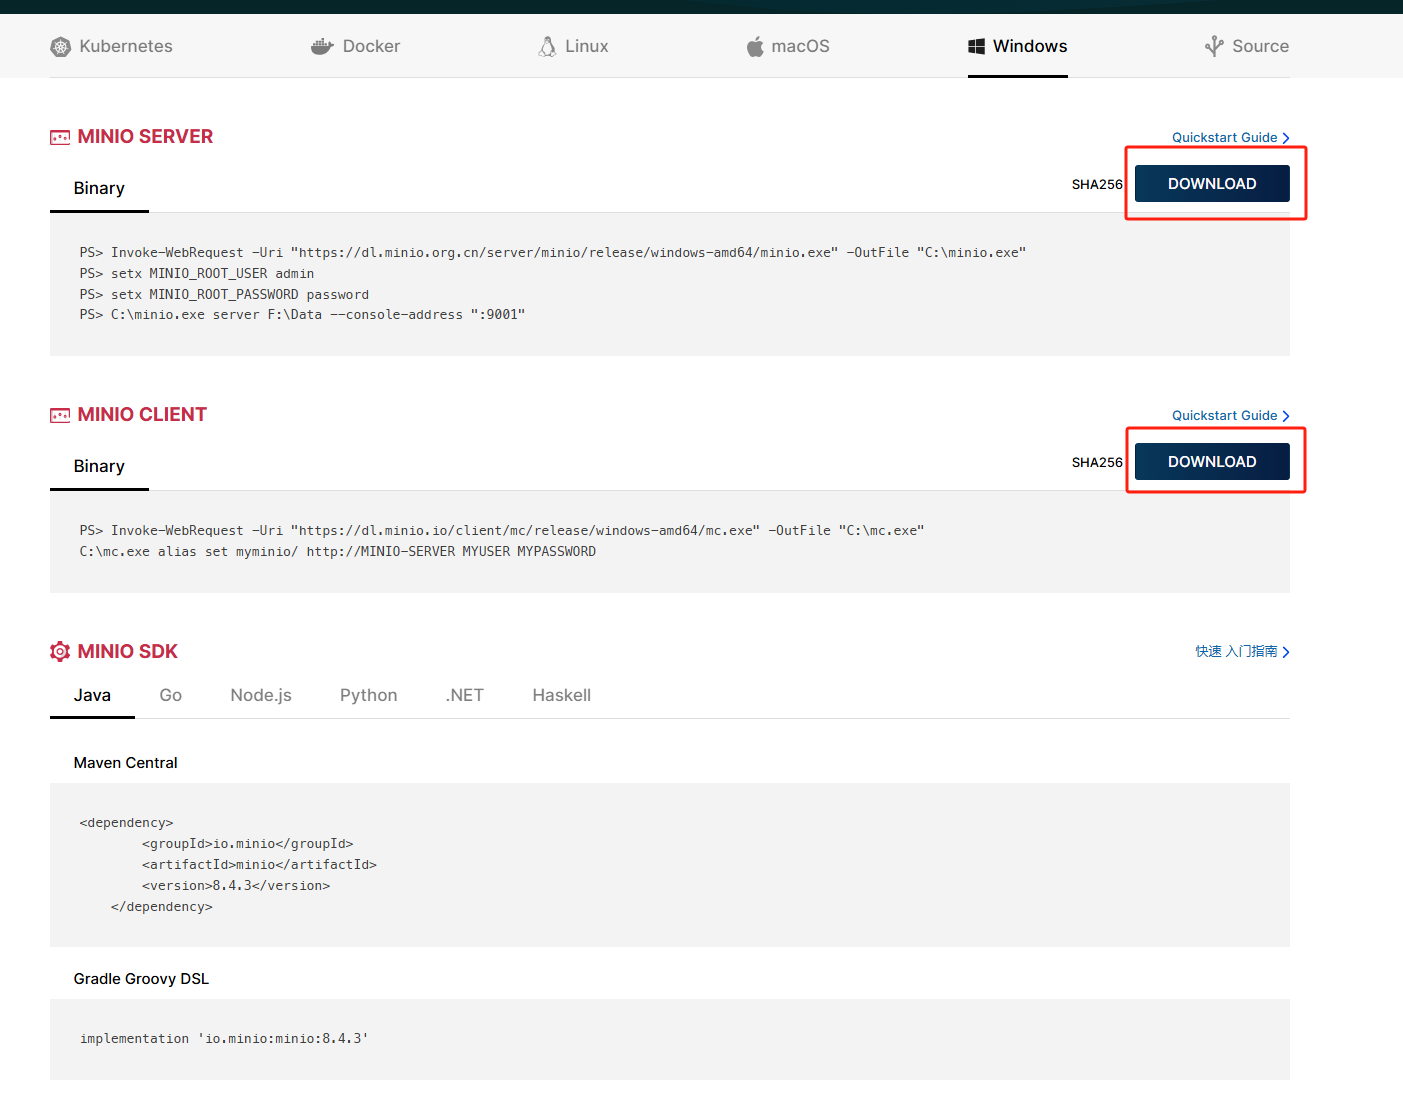
Task: Click the version 8.4.3 line
Action: pos(236,886)
